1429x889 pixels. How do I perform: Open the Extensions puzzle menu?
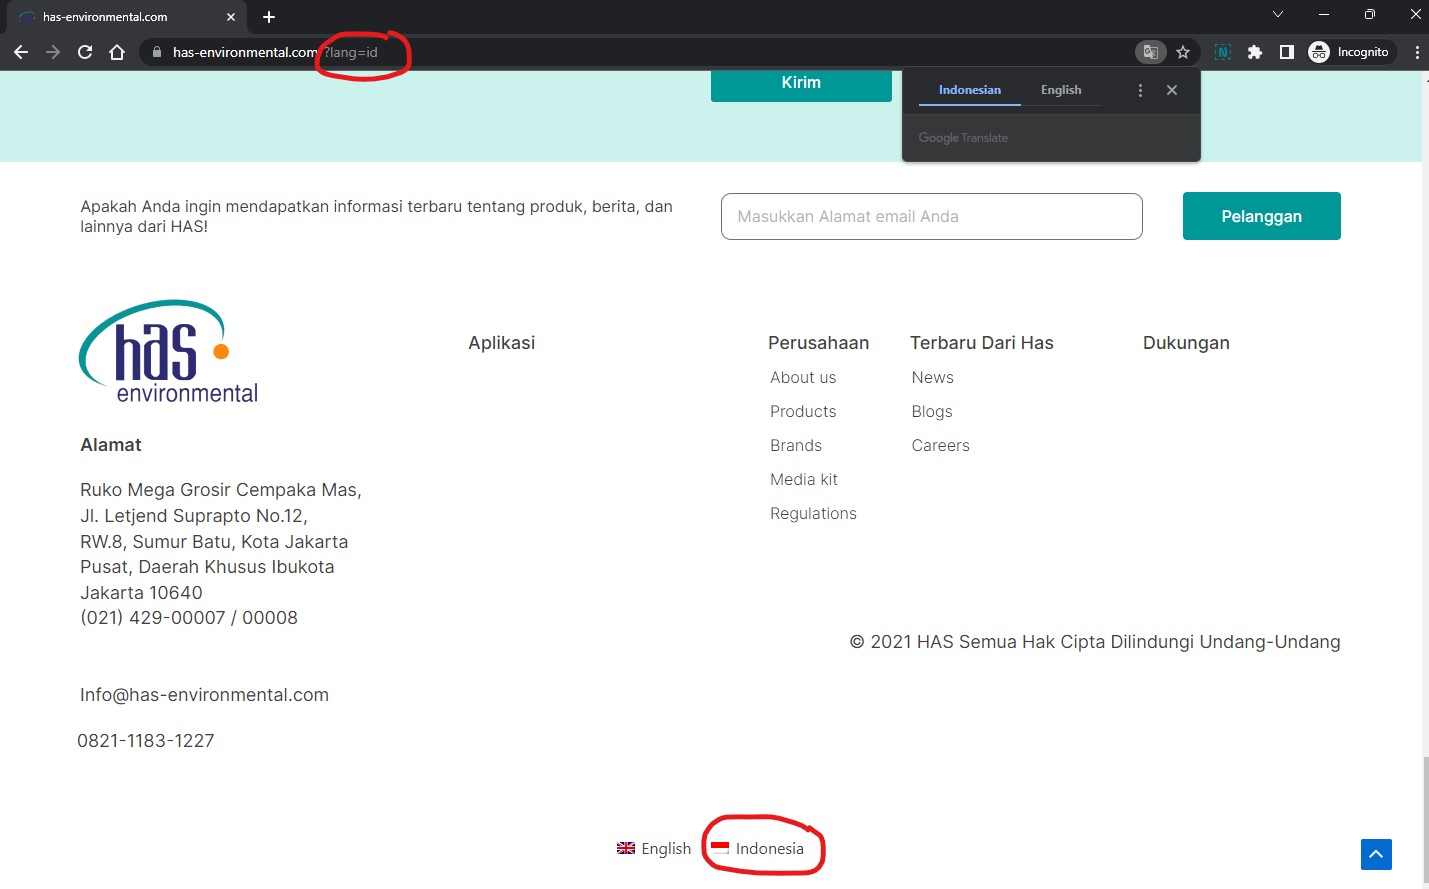tap(1254, 52)
